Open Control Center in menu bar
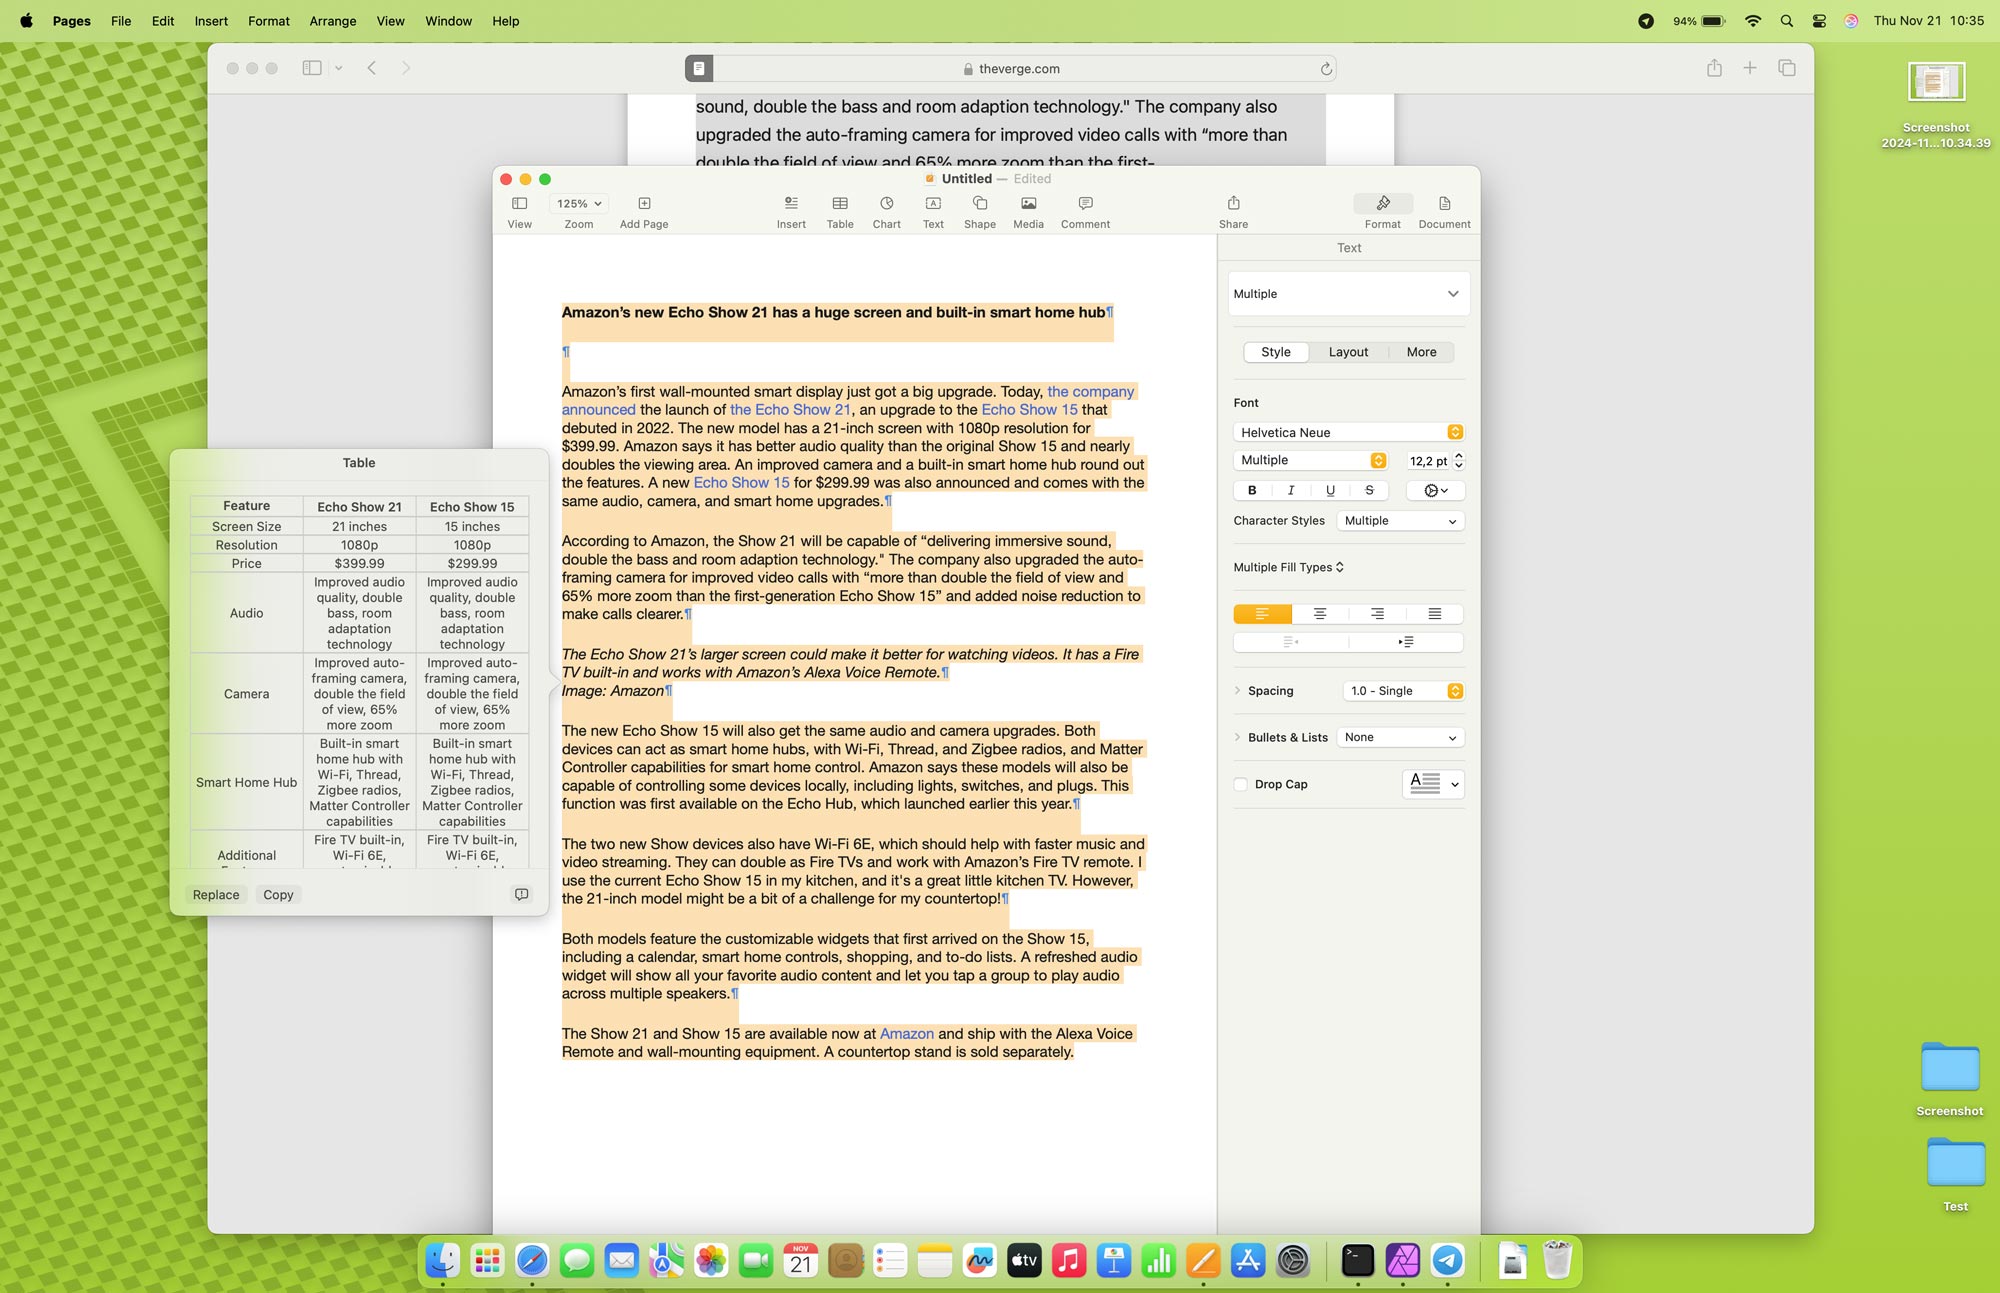The width and height of the screenshot is (2000, 1293). coord(1819,21)
